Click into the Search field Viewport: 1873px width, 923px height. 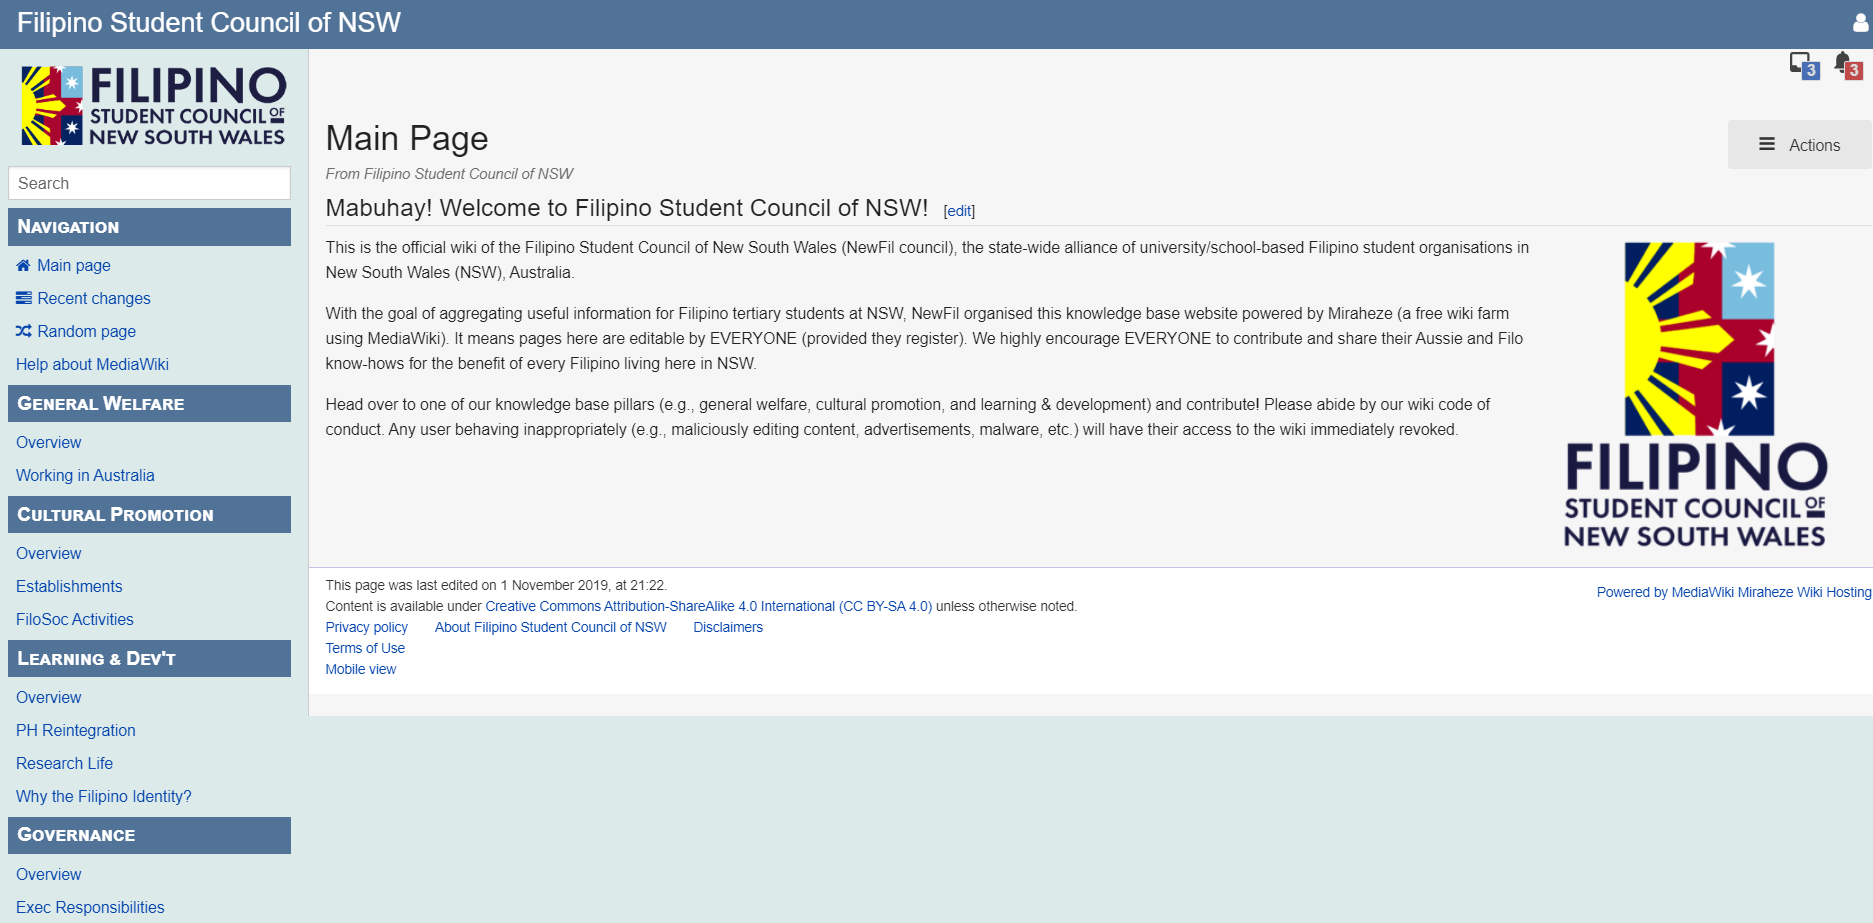click(149, 183)
